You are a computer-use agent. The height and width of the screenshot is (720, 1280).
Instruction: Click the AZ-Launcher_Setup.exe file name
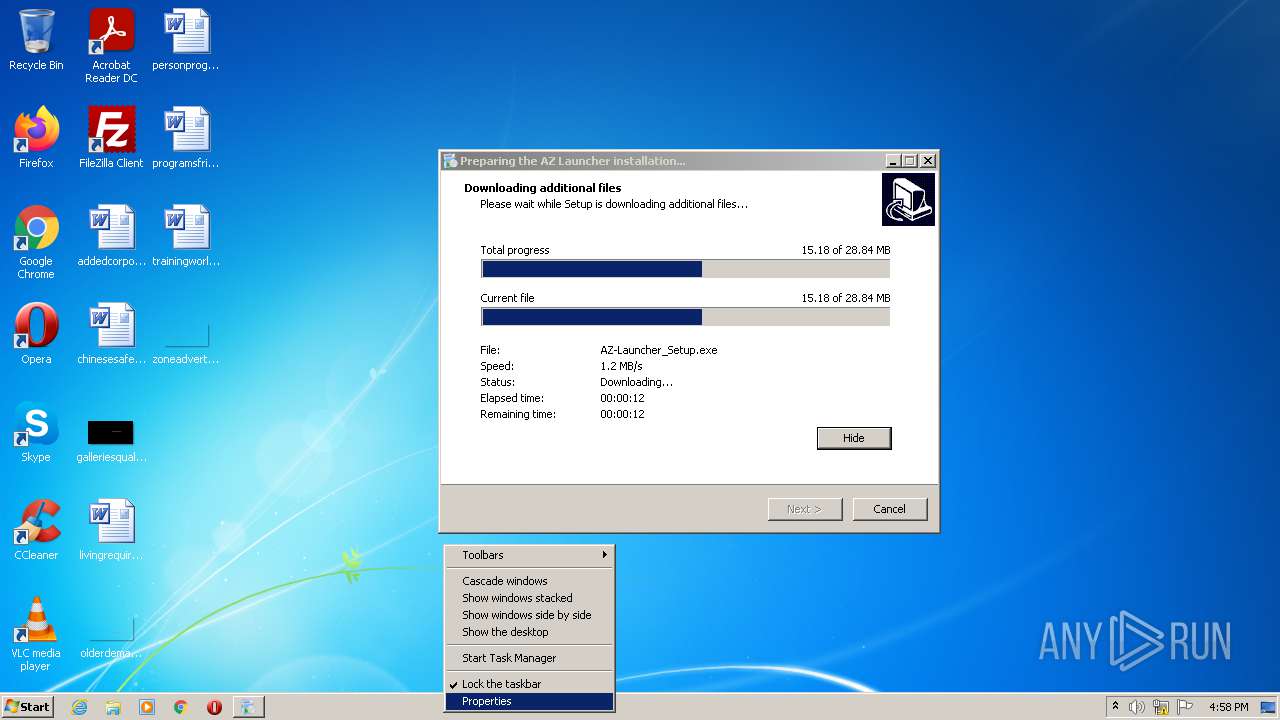pyautogui.click(x=659, y=350)
